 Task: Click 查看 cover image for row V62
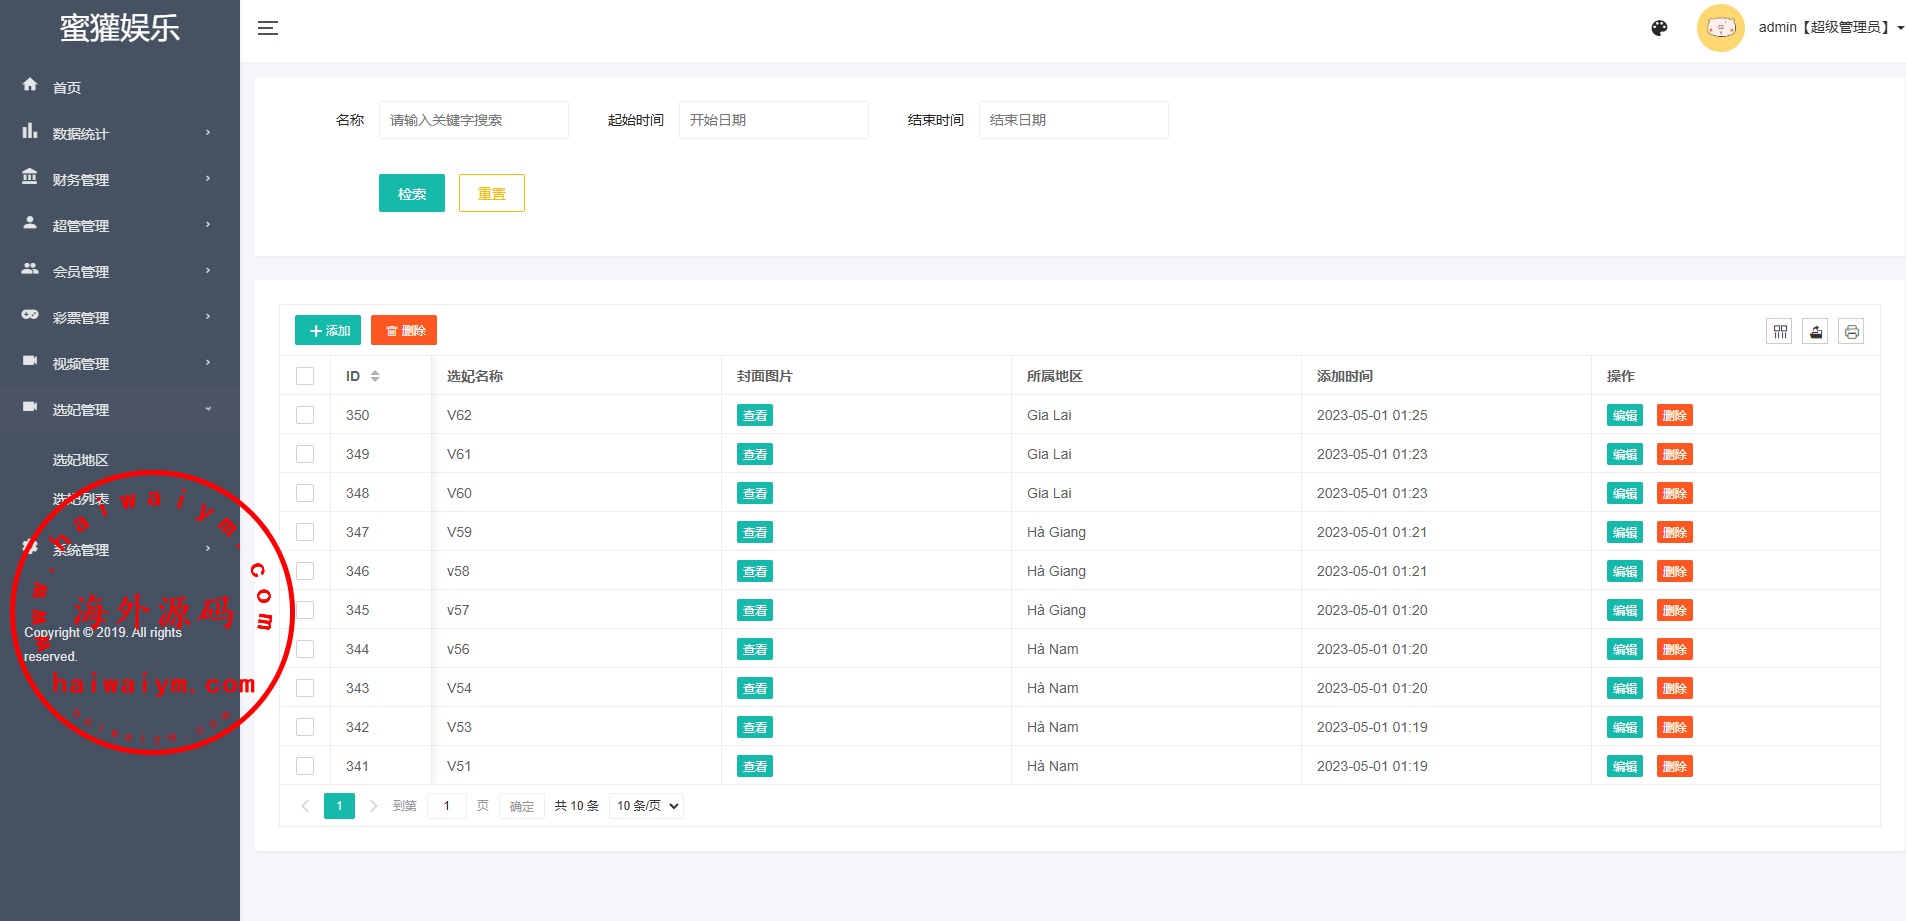tap(755, 416)
